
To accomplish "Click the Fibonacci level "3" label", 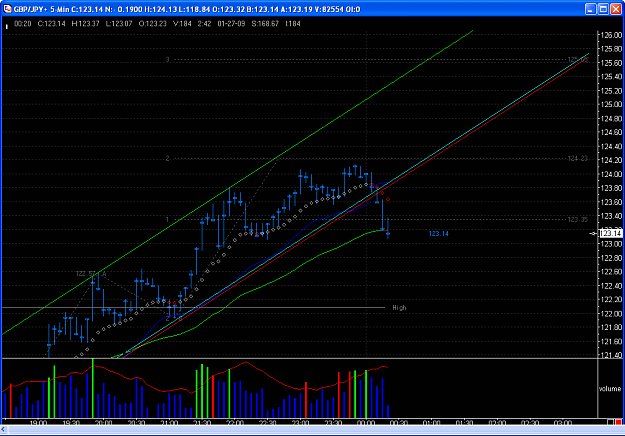I will (x=167, y=60).
